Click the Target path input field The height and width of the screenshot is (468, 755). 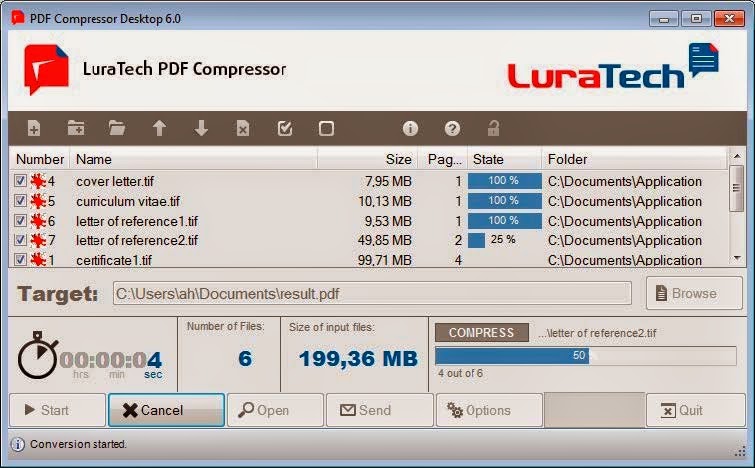click(372, 293)
